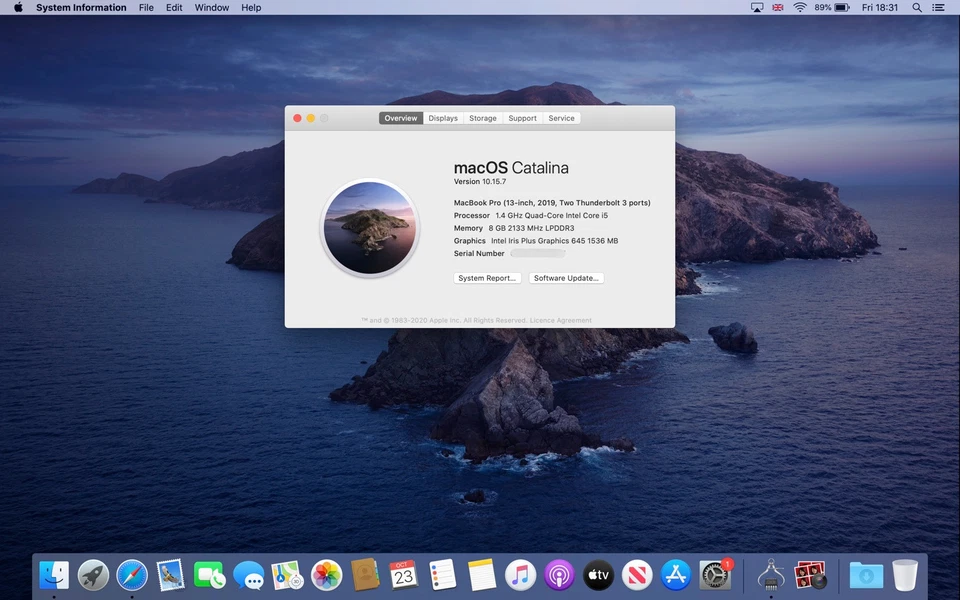Minimize the About This Mac window

click(311, 118)
